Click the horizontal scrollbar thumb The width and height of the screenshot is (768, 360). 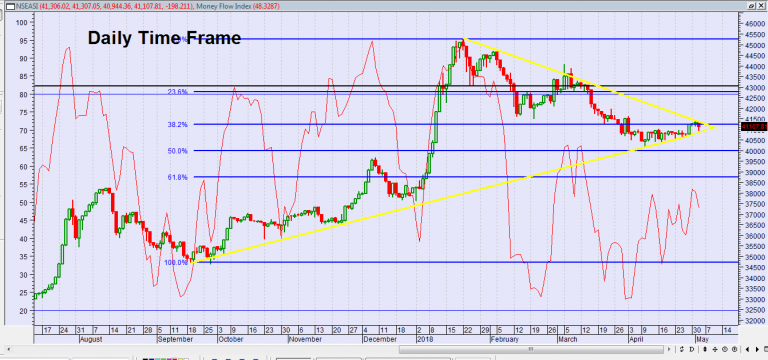[530, 349]
